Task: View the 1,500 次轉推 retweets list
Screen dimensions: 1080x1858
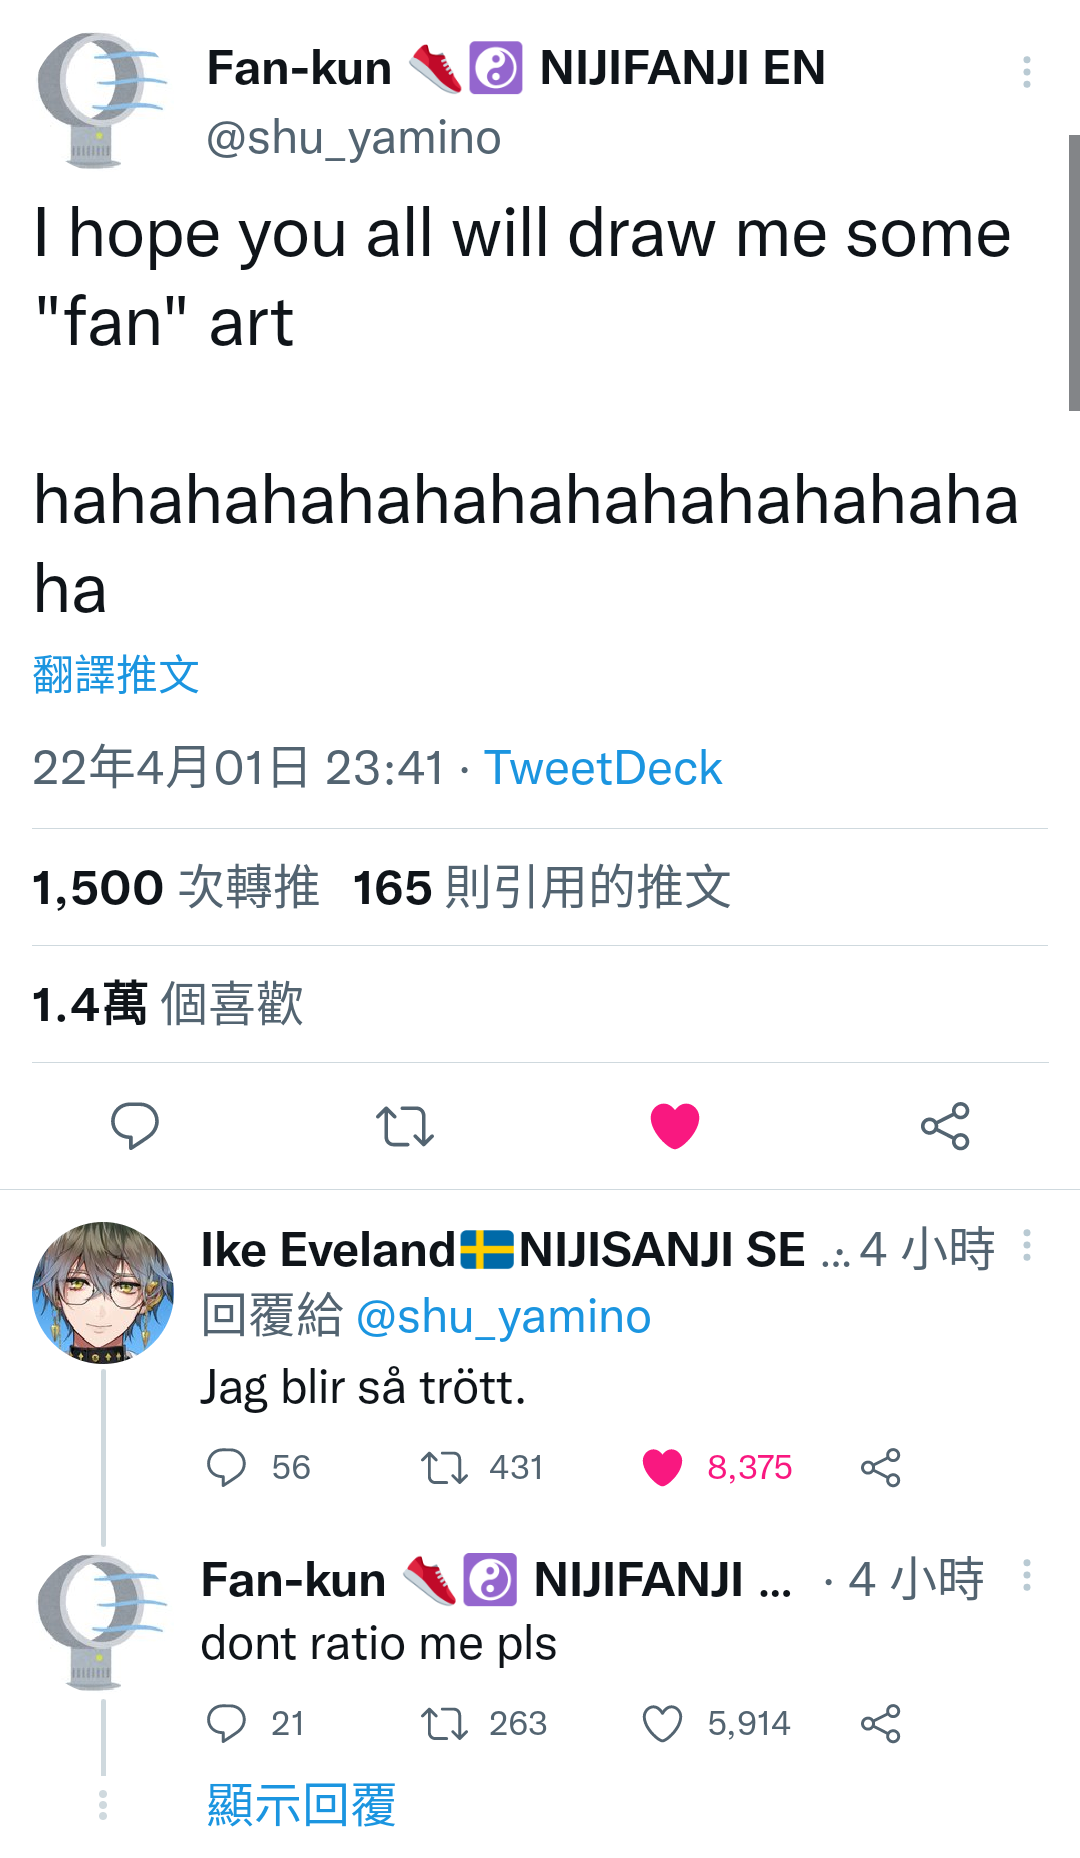Action: tap(176, 887)
